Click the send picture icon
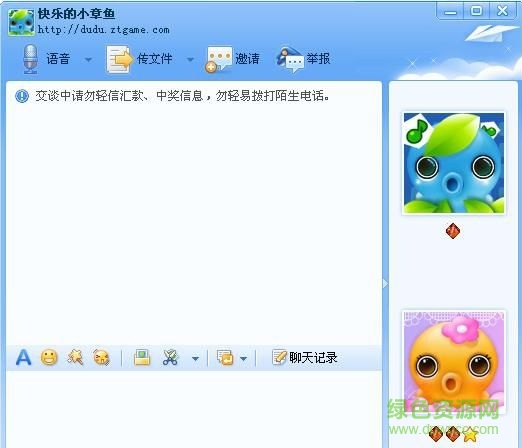This screenshot has height=448, width=522. click(x=142, y=357)
